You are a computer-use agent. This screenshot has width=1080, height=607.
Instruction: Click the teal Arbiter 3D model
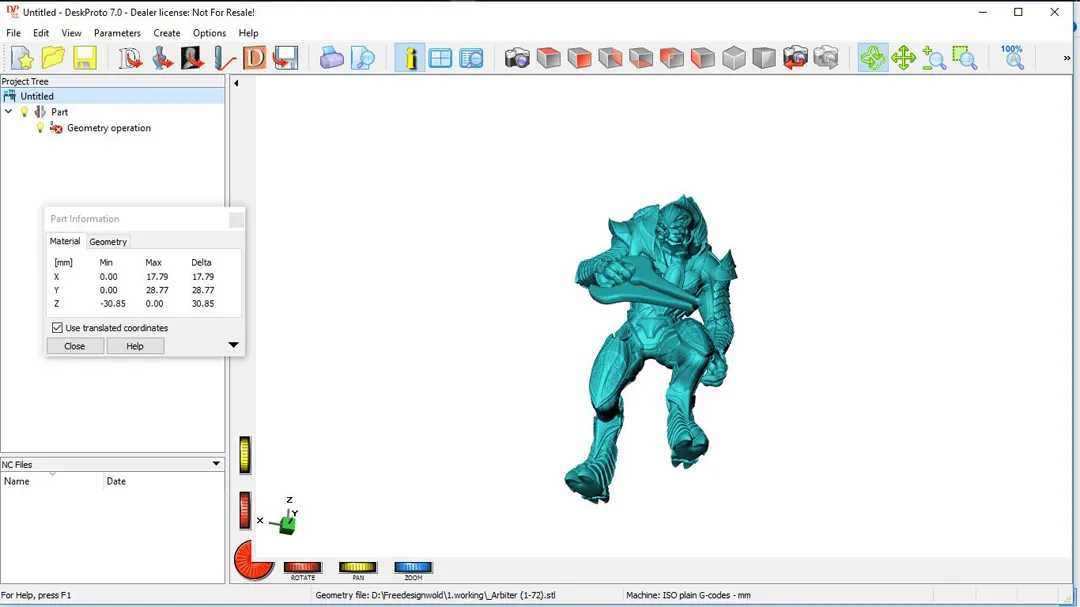(652, 348)
